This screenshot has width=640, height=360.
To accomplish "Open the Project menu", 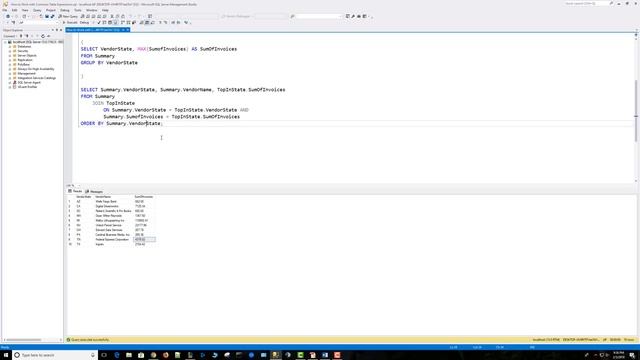I will (51, 10).
